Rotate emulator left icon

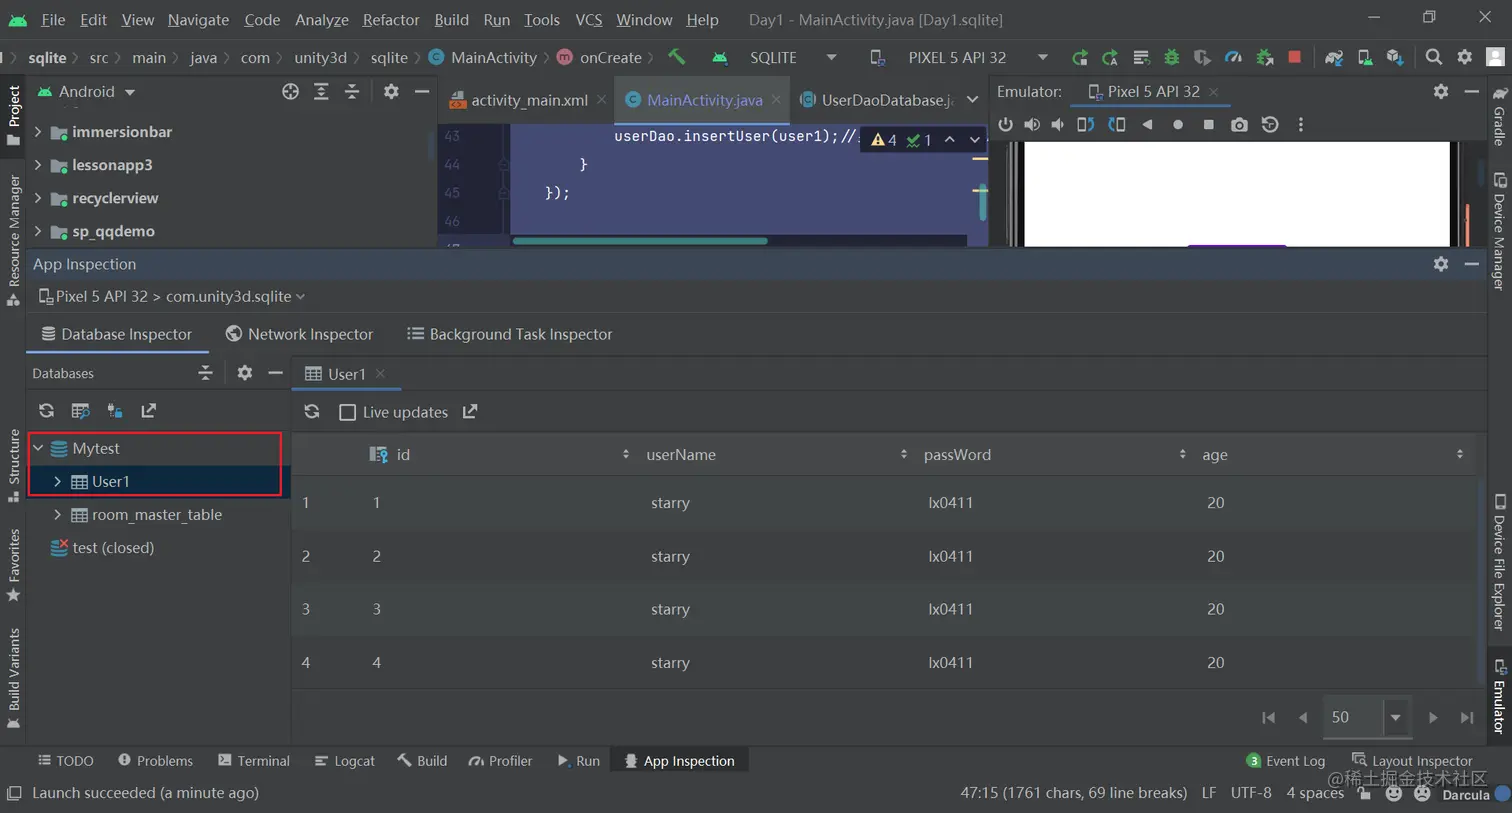(1085, 125)
